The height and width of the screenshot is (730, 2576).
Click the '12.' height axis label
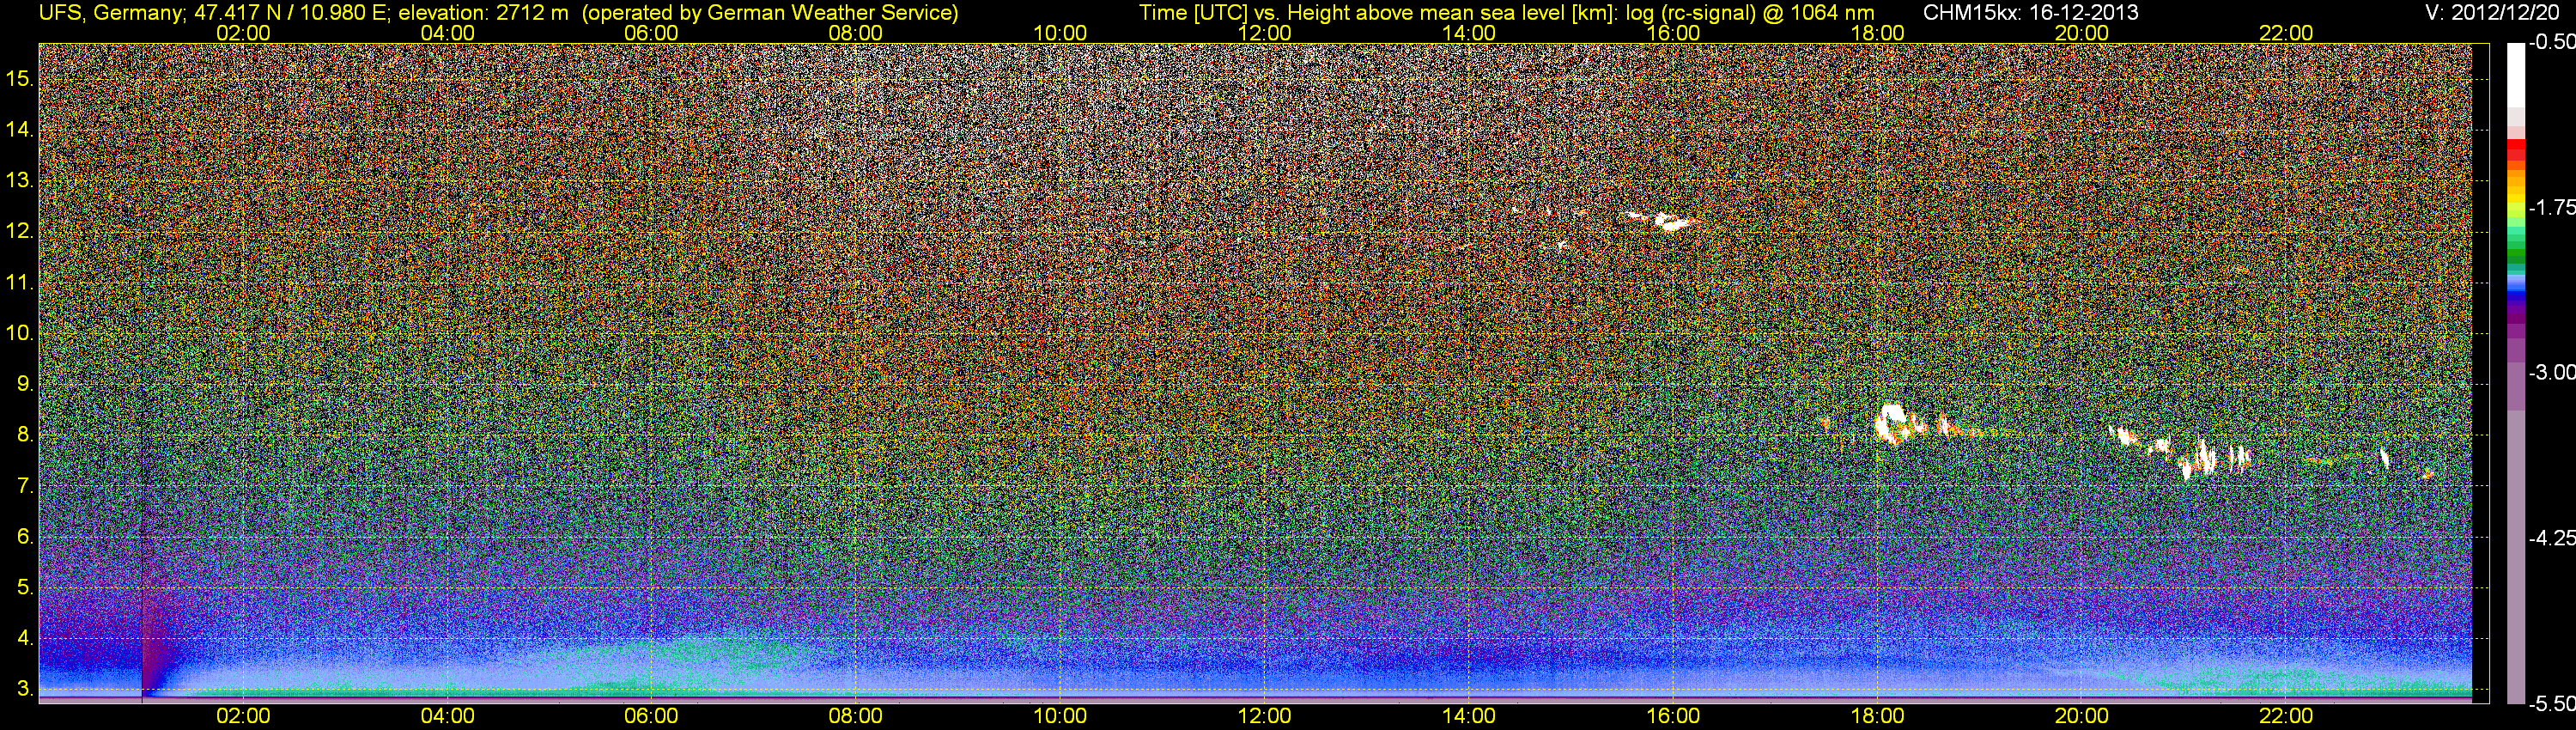[x=20, y=231]
